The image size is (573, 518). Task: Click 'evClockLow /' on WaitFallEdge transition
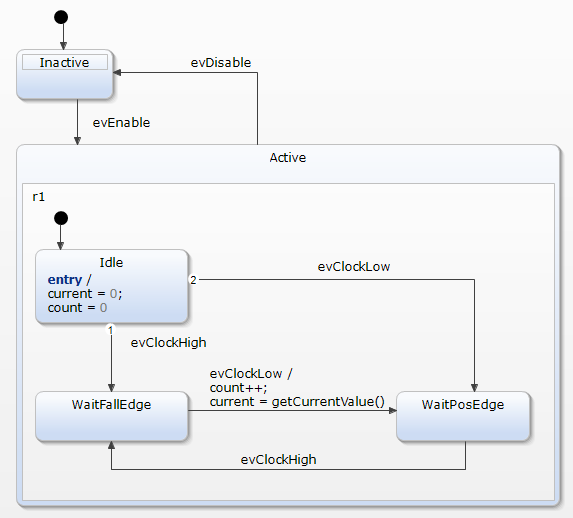[251, 374]
